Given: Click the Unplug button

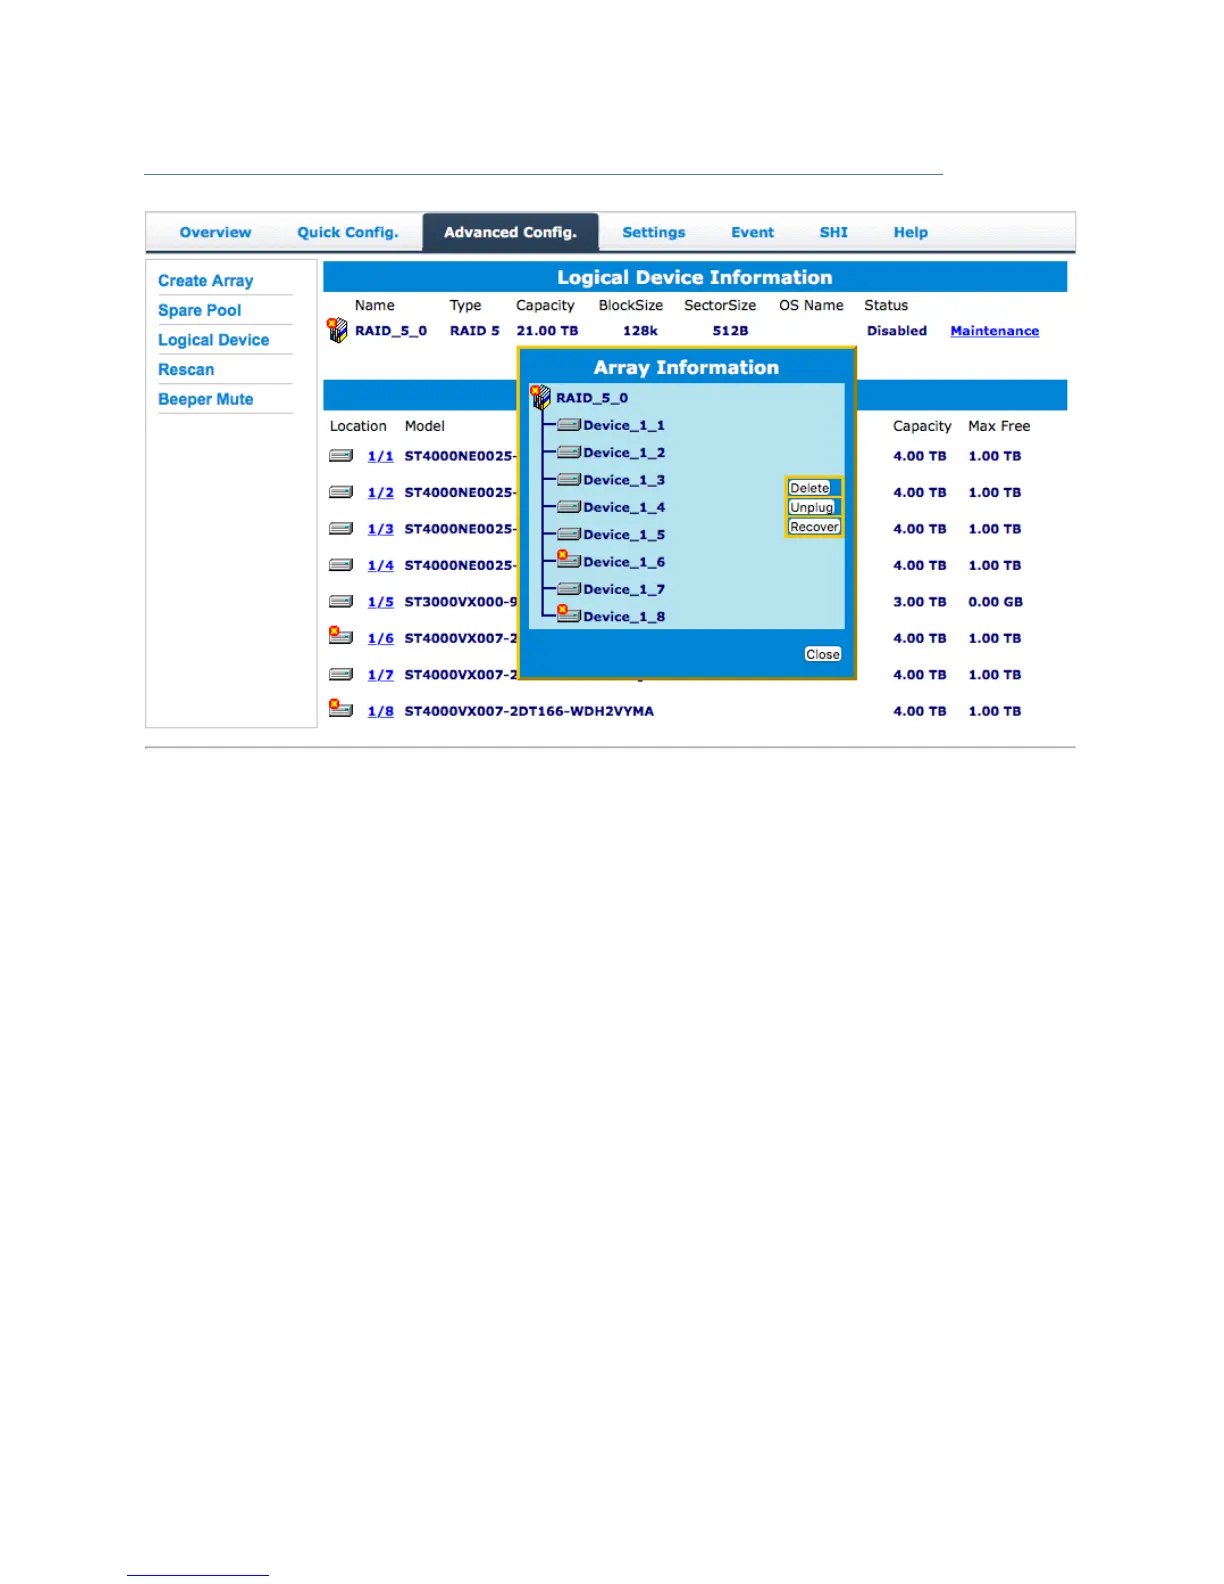Looking at the screenshot, I should pos(812,507).
